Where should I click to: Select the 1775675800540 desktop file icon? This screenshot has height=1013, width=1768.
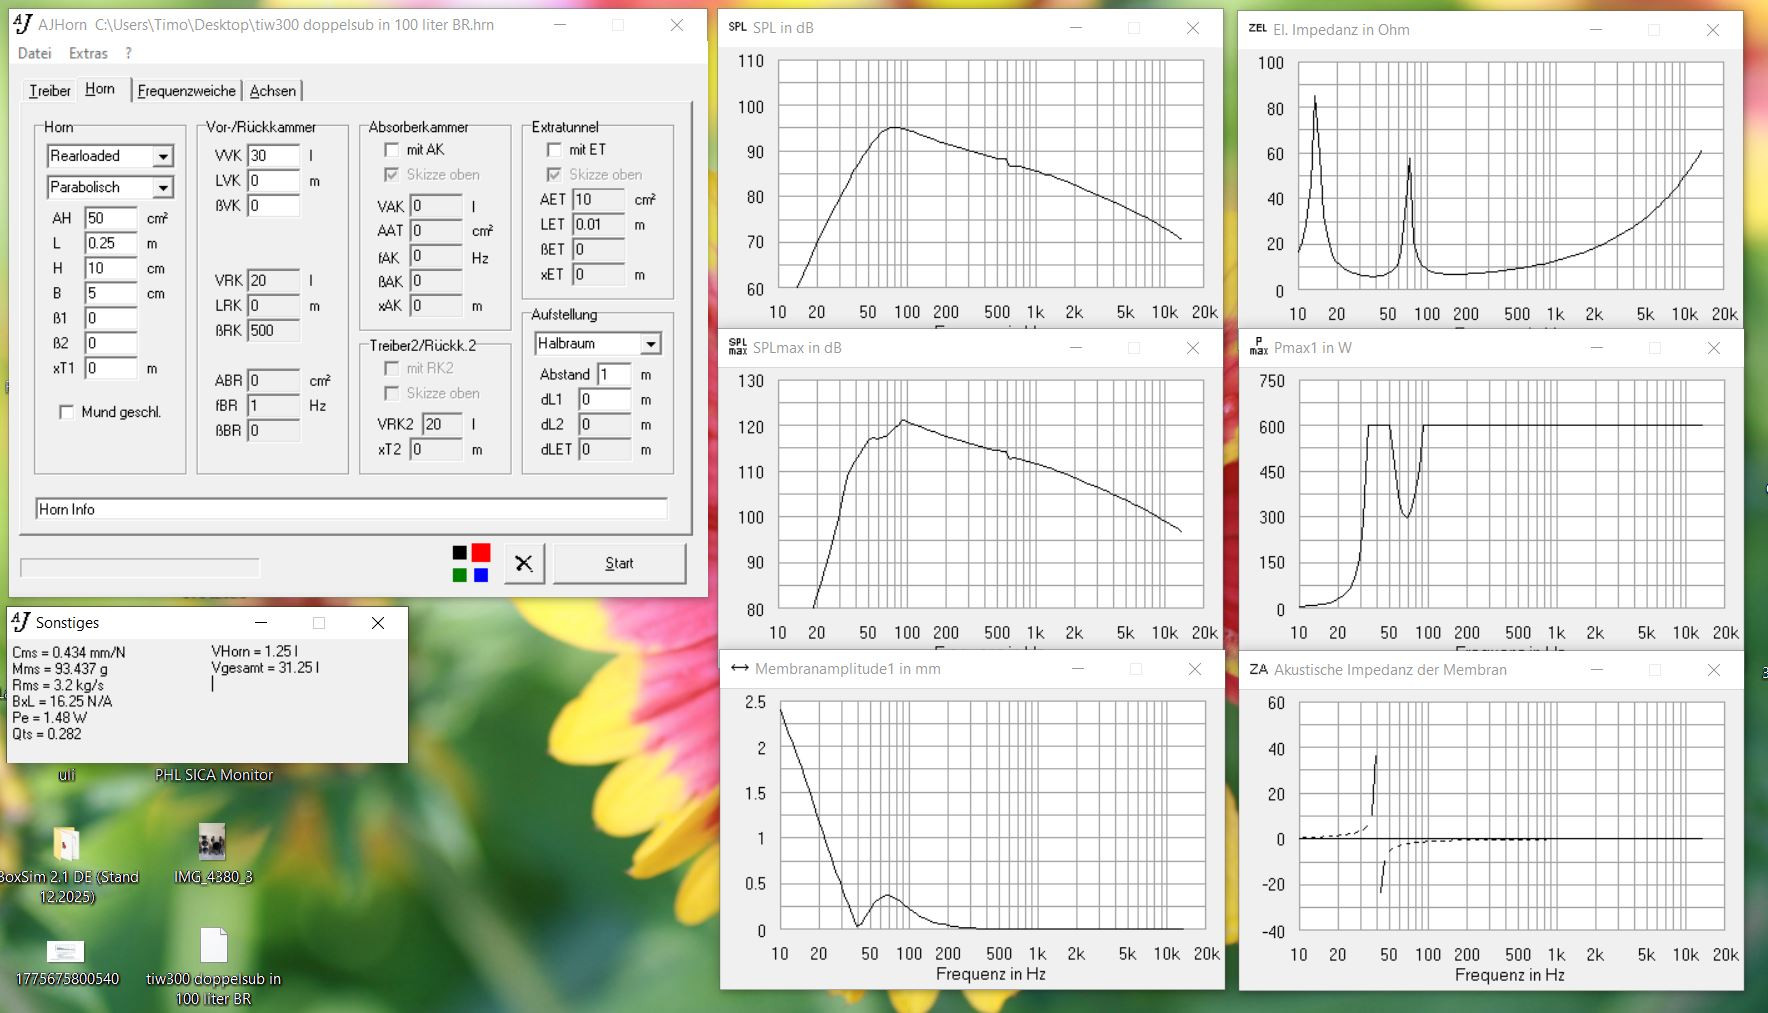pos(66,951)
